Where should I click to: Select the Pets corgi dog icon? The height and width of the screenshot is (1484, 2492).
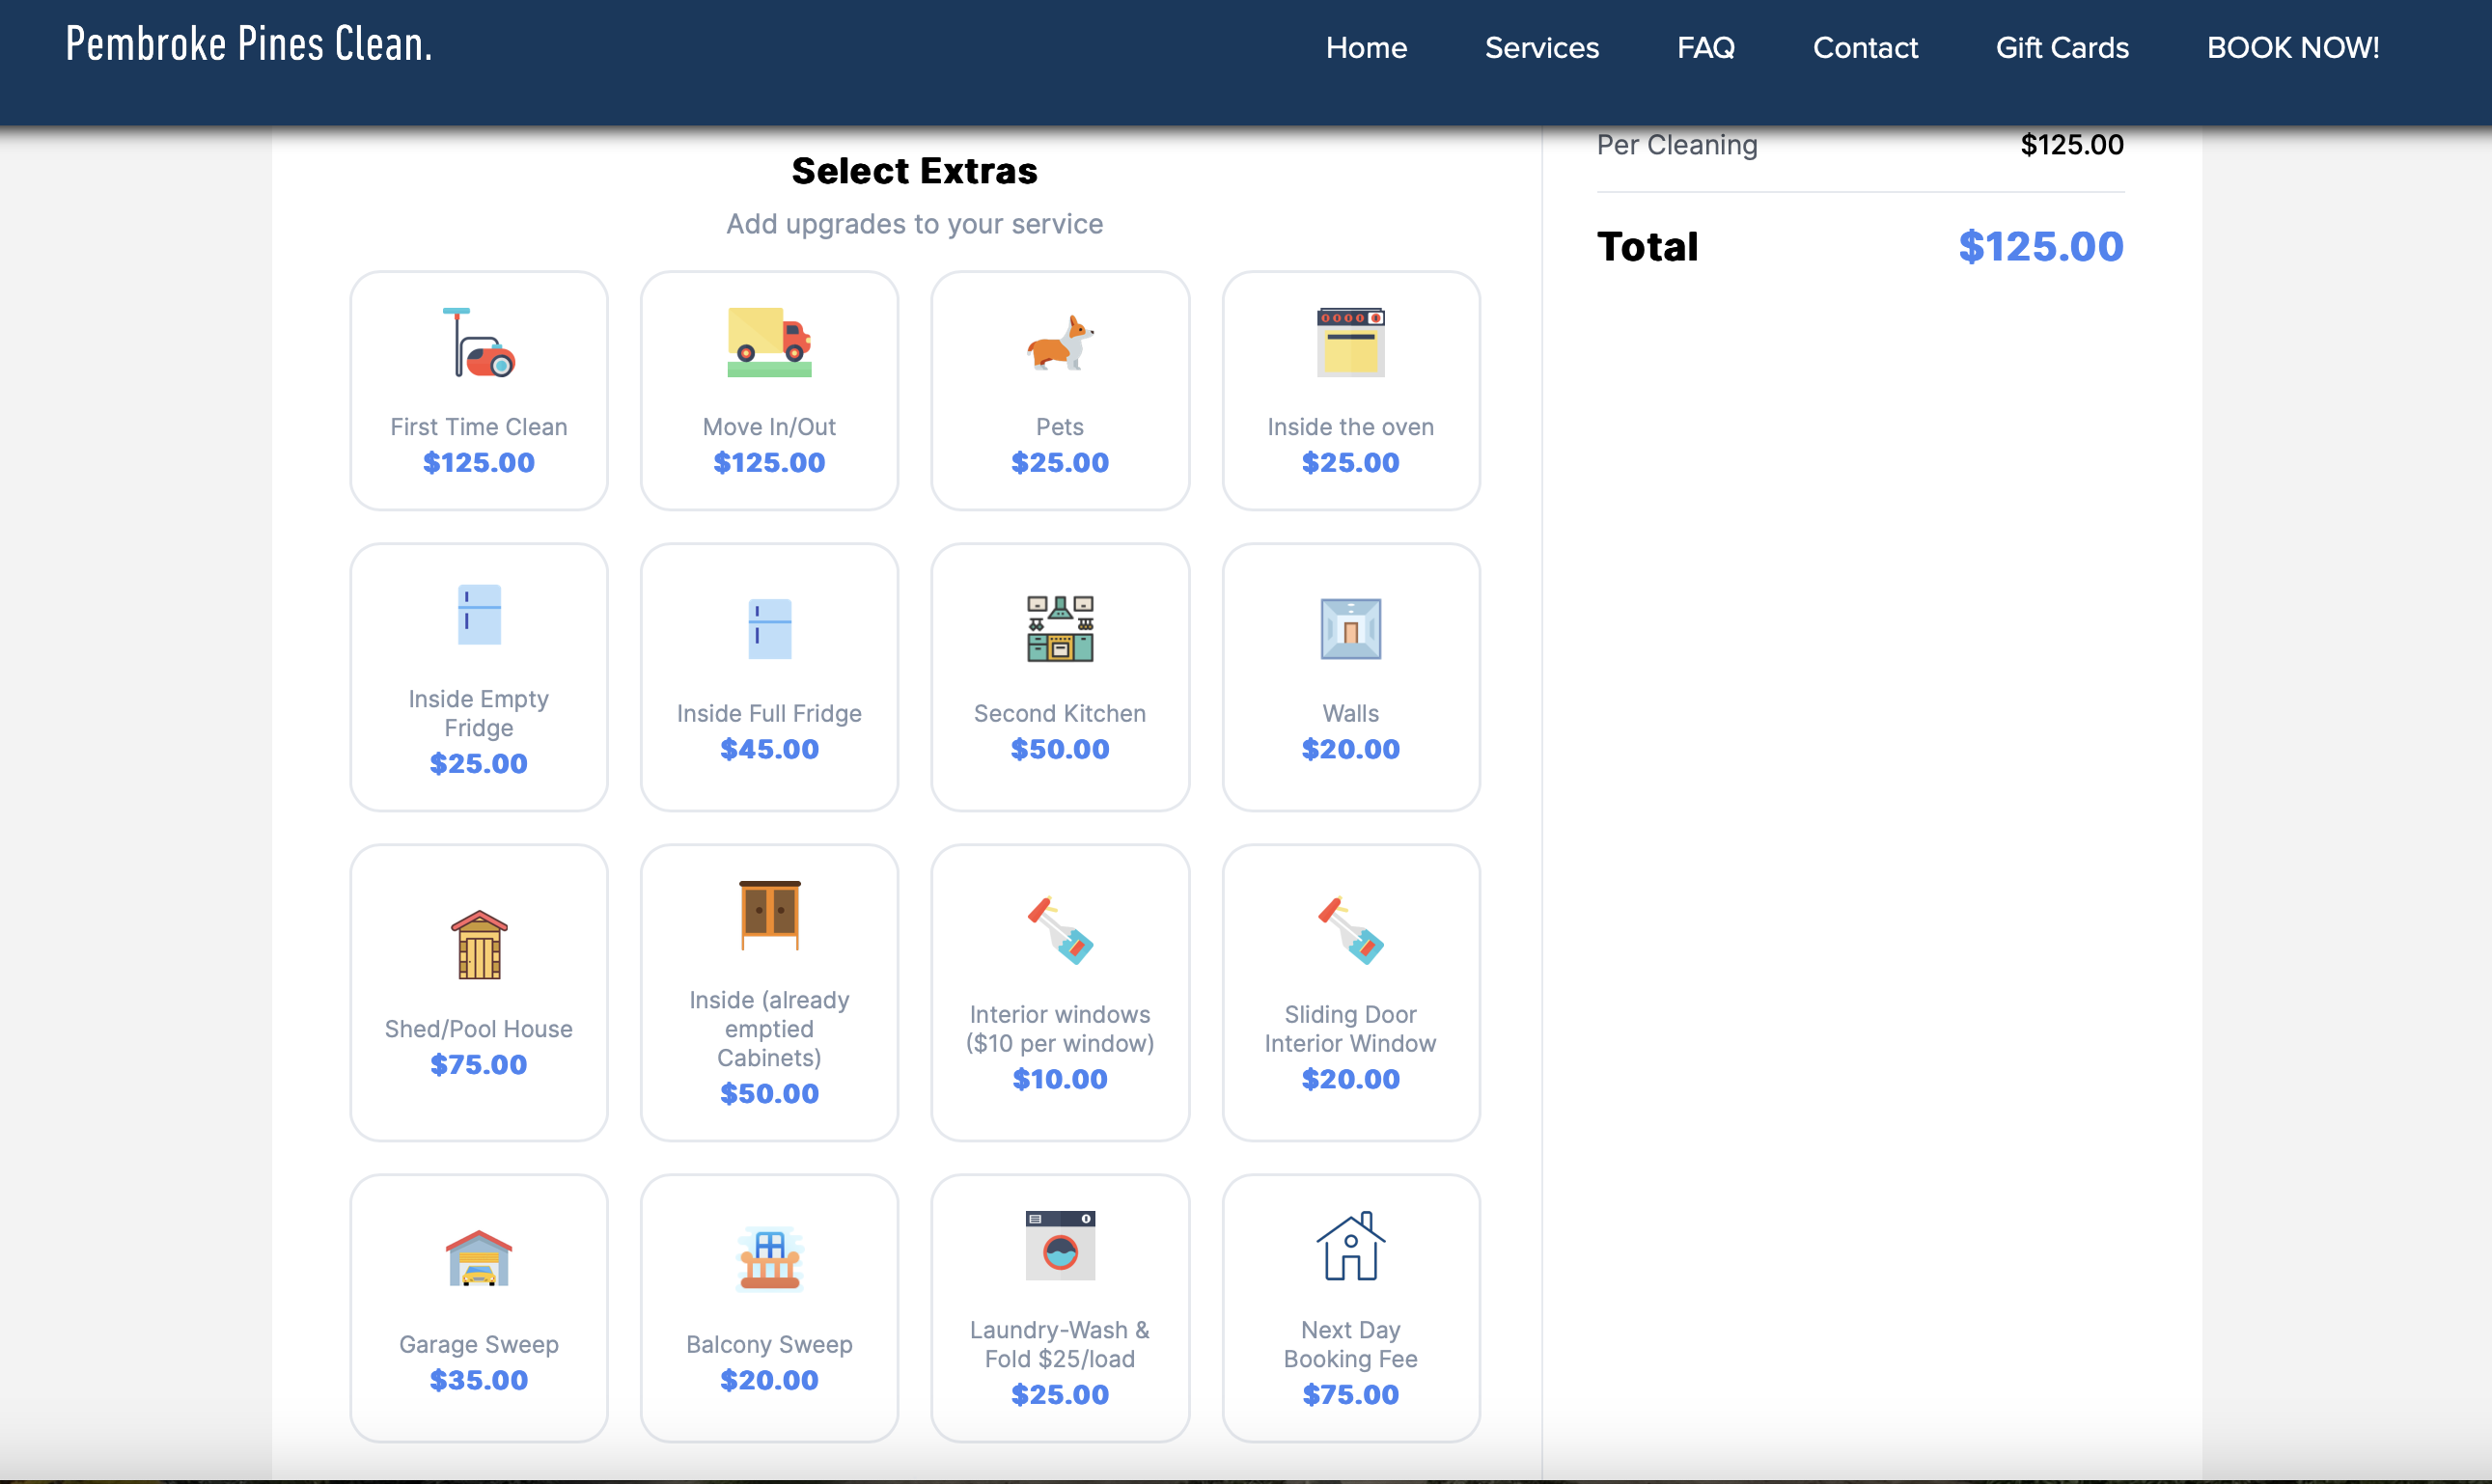click(x=1059, y=342)
